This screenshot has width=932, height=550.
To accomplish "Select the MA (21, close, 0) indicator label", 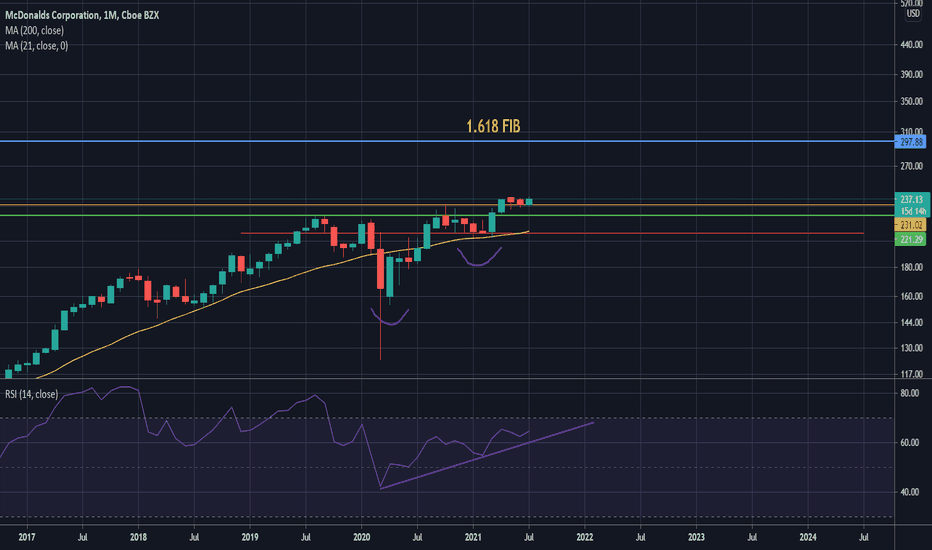I will coord(37,46).
